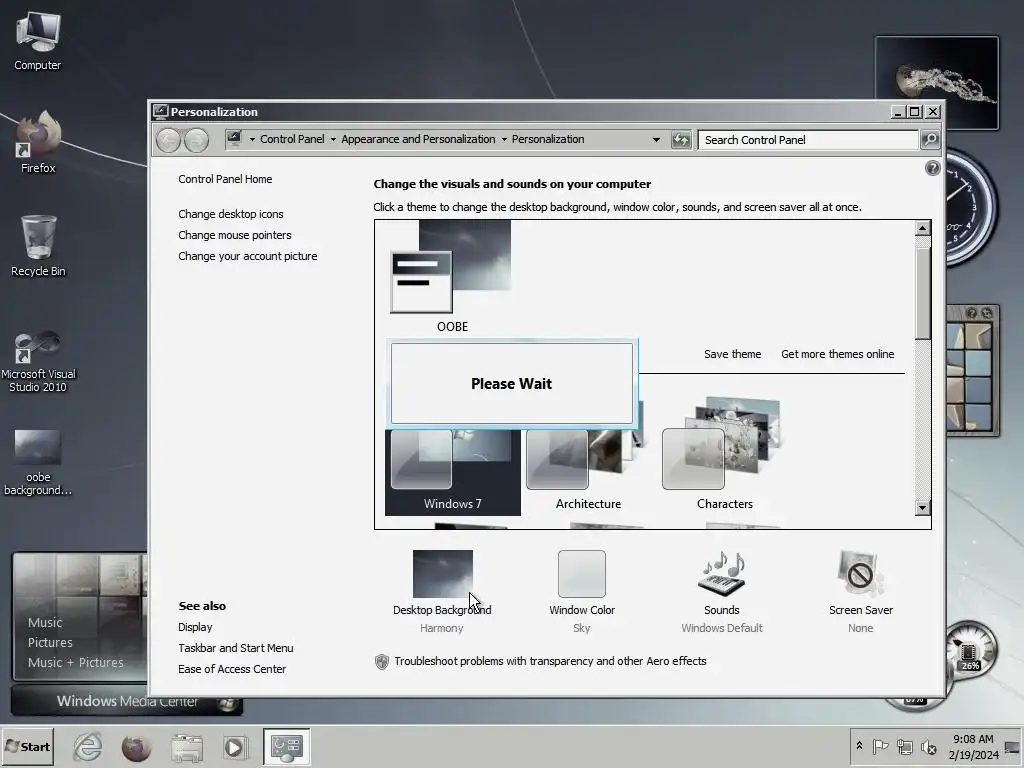Open Windows Media Player from the taskbar

[234, 747]
